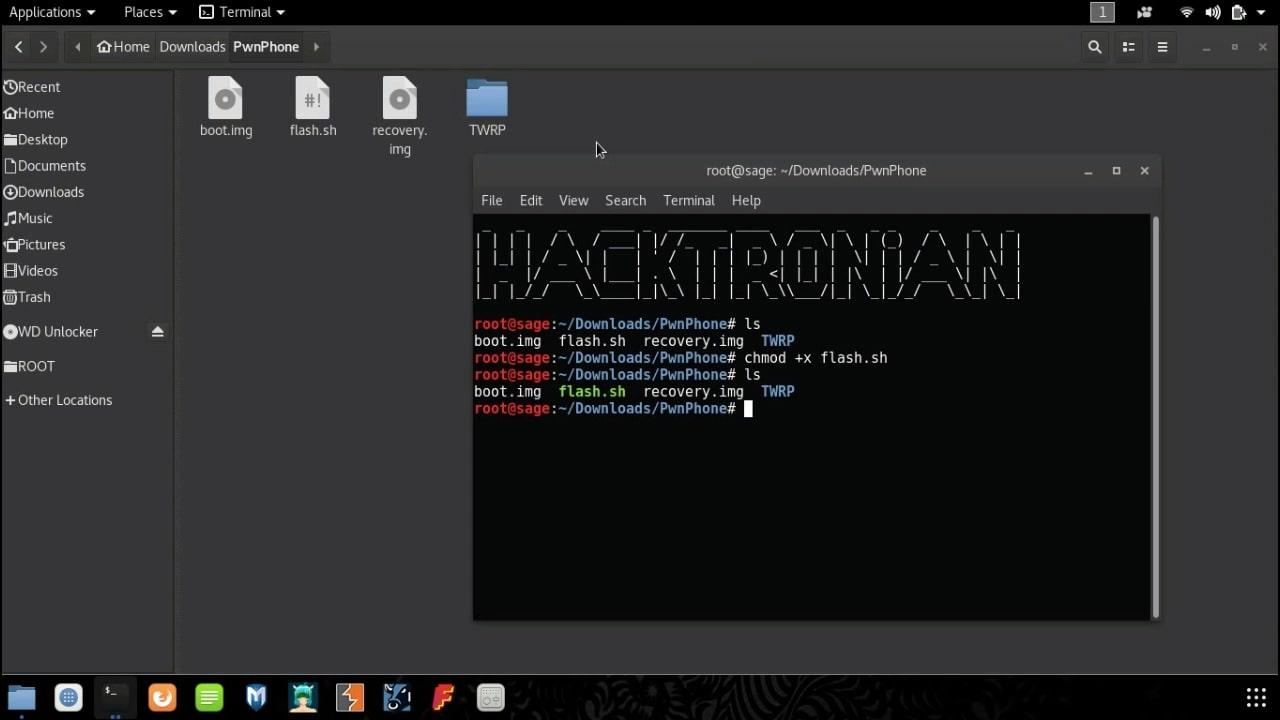1280x720 pixels.
Task: Open Burp Suite from the dock
Action: [x=350, y=697]
